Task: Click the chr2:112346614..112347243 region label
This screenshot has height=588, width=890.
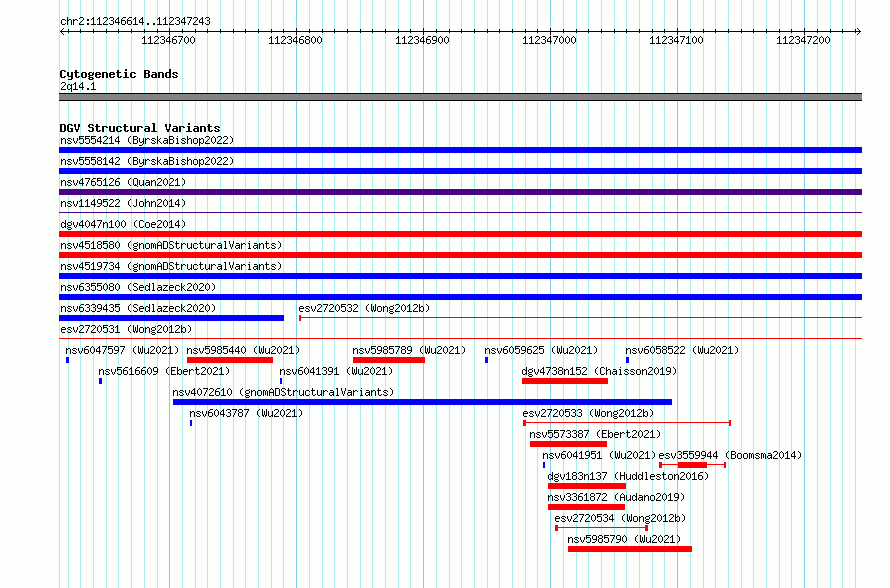Action: pyautogui.click(x=135, y=22)
